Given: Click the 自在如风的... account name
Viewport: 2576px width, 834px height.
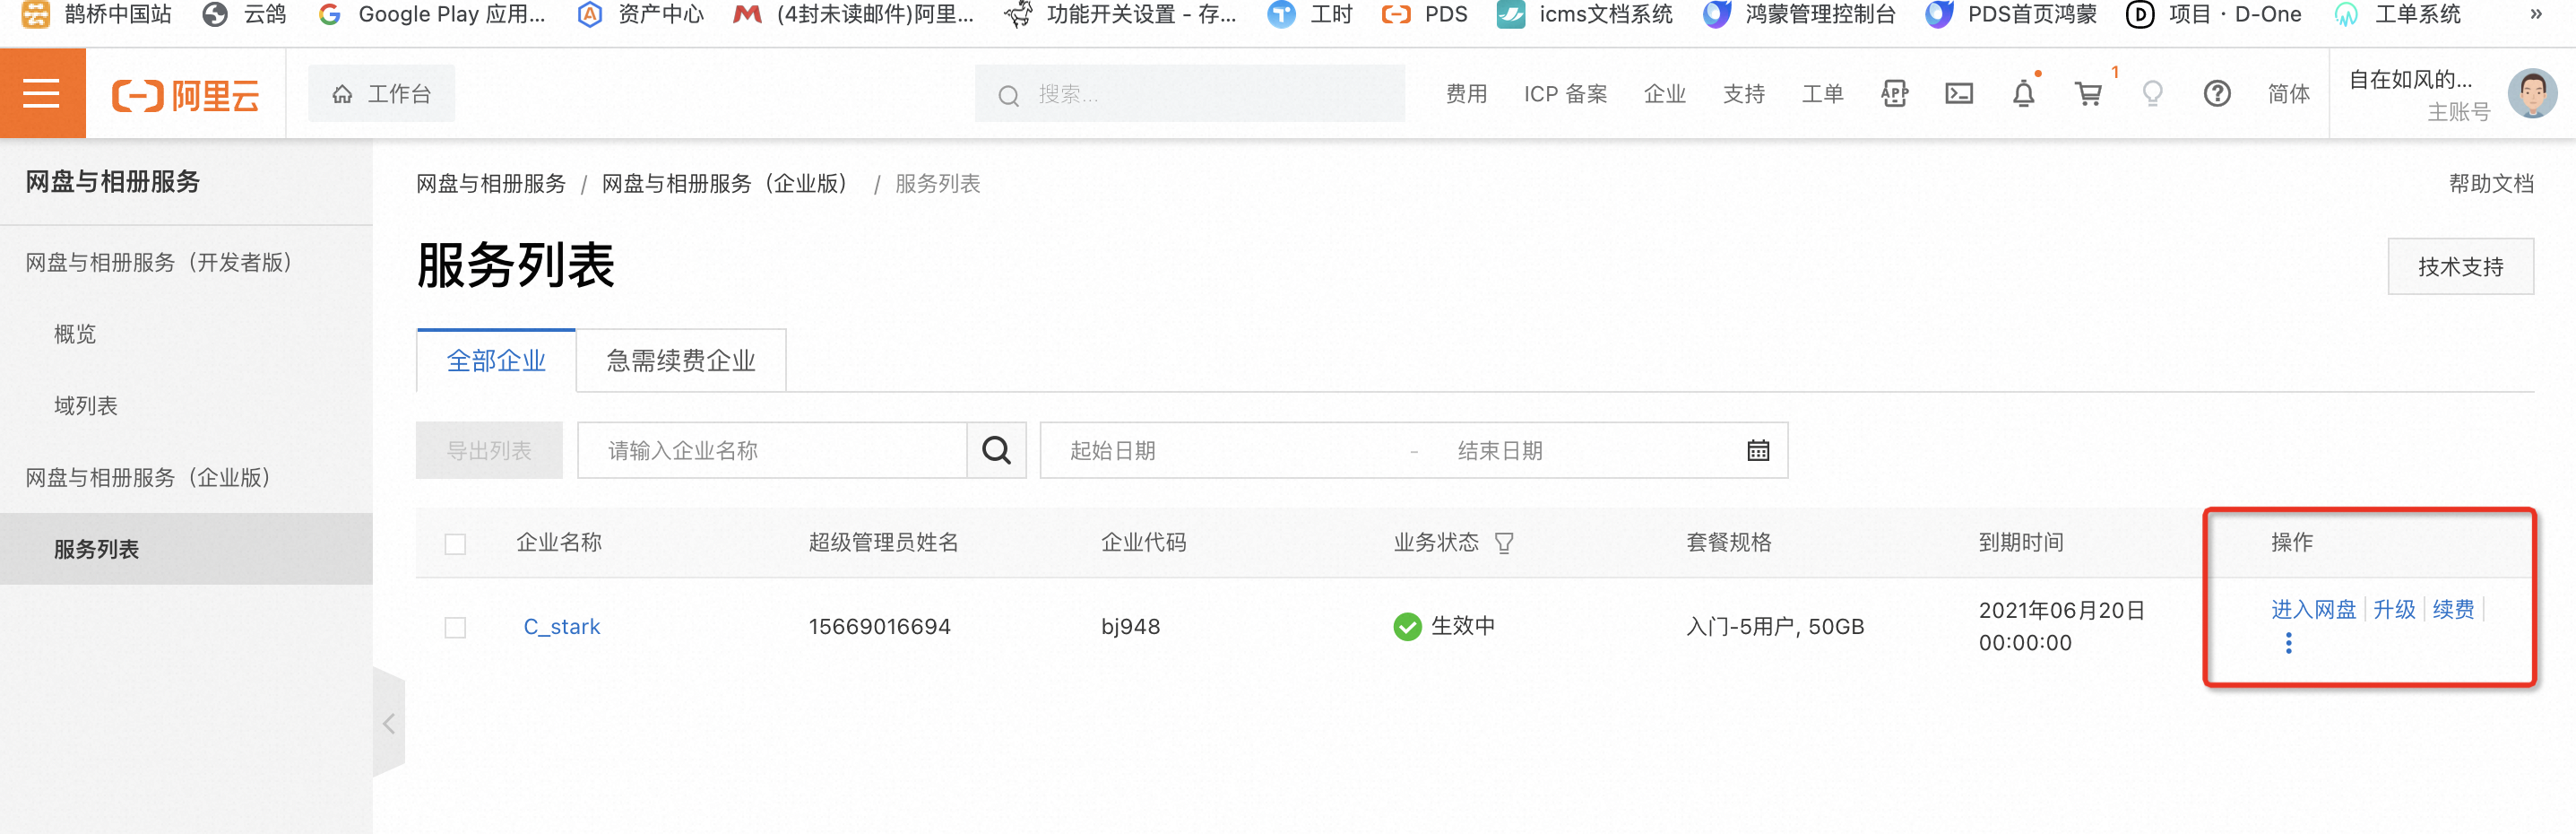Looking at the screenshot, I should click(x=2410, y=80).
